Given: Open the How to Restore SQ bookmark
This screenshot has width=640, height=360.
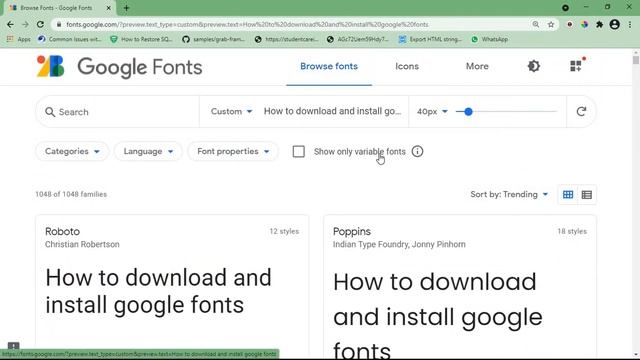Looking at the screenshot, I should click(141, 39).
